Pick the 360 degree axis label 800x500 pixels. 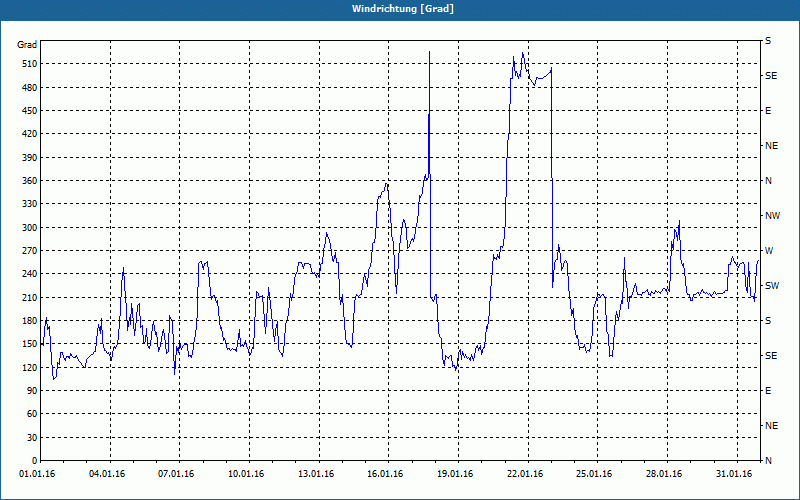click(x=30, y=181)
